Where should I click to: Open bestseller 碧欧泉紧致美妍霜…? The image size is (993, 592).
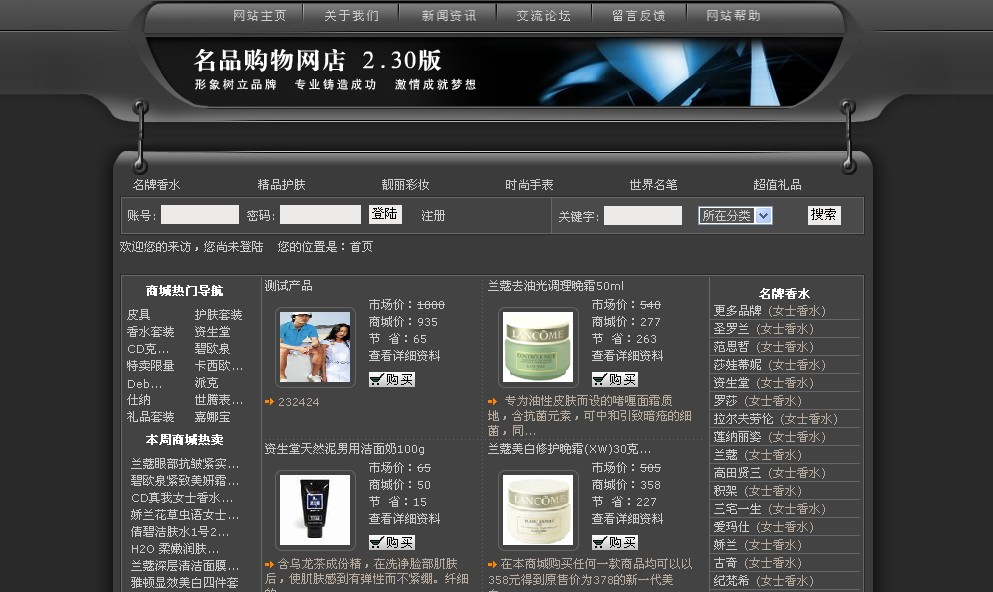tap(185, 481)
